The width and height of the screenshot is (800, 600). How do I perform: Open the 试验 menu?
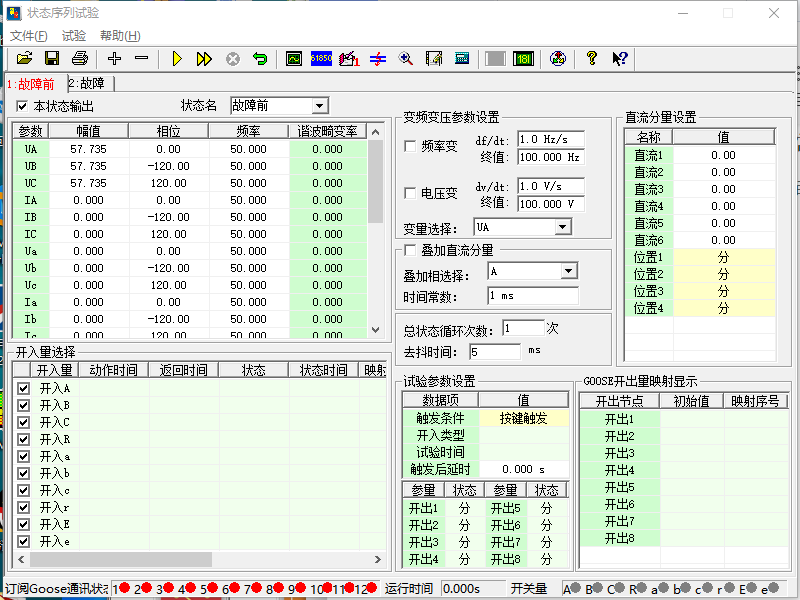(x=74, y=35)
